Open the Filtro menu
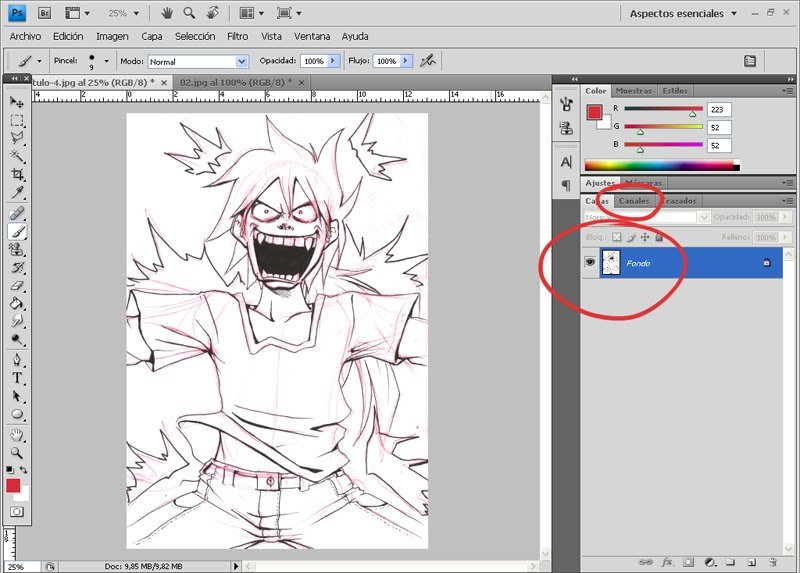 [x=237, y=36]
